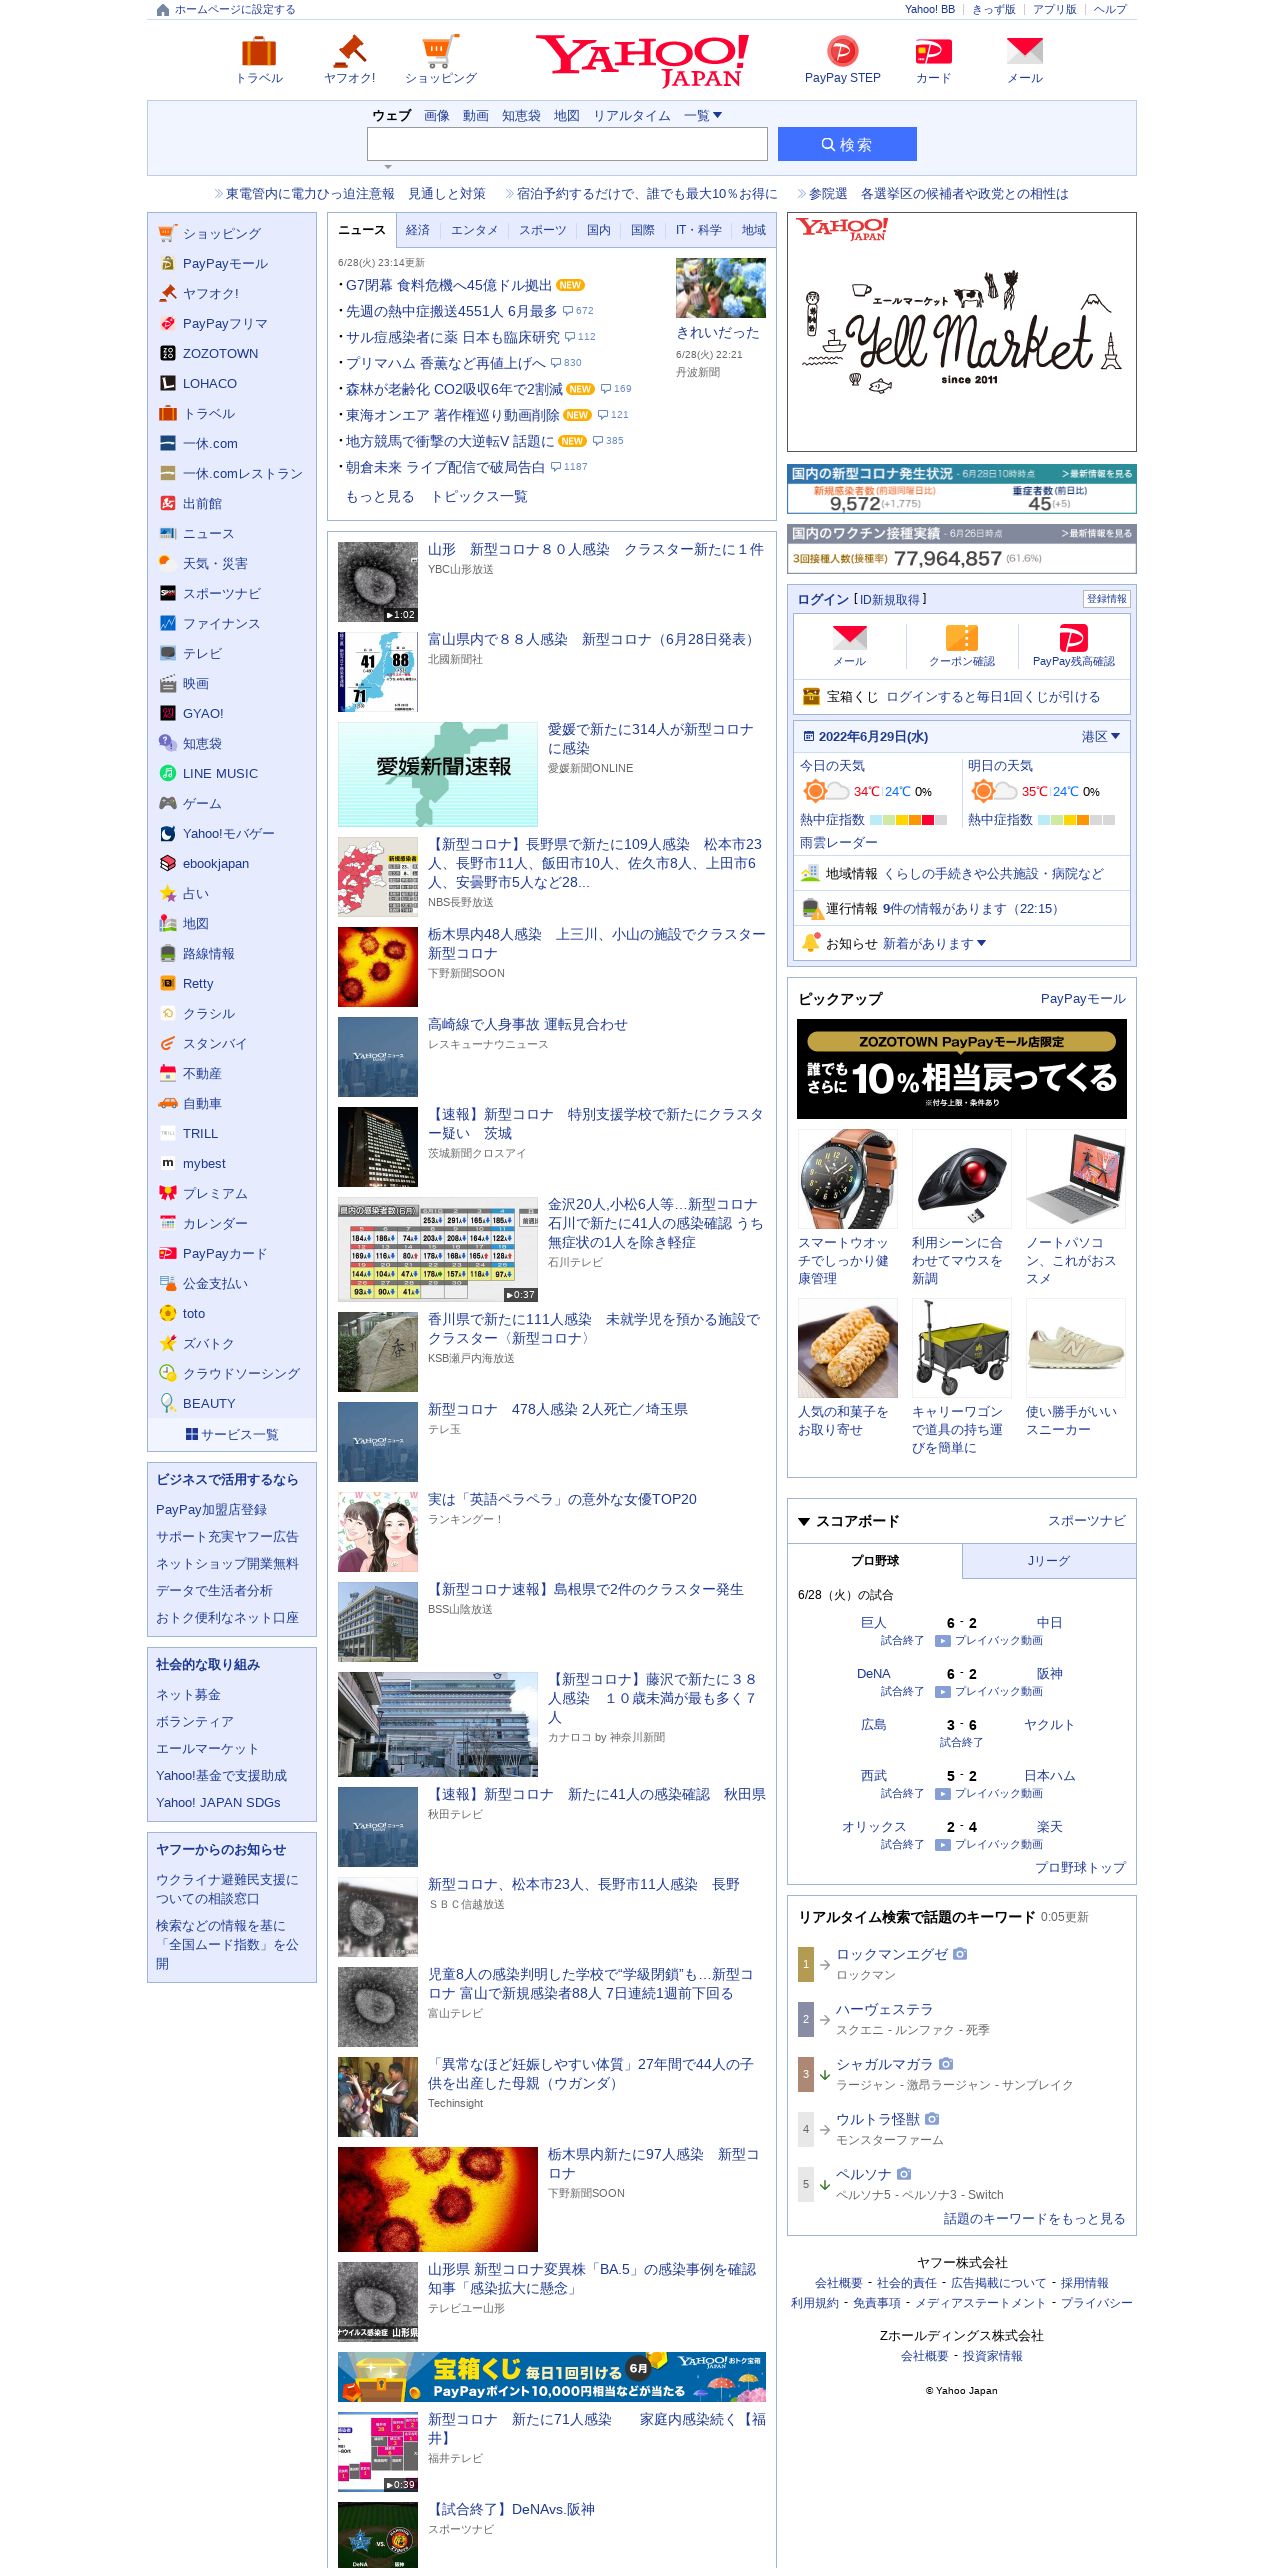Open the Yahoo! BB top link
This screenshot has height=2568, width=1284.
point(930,10)
